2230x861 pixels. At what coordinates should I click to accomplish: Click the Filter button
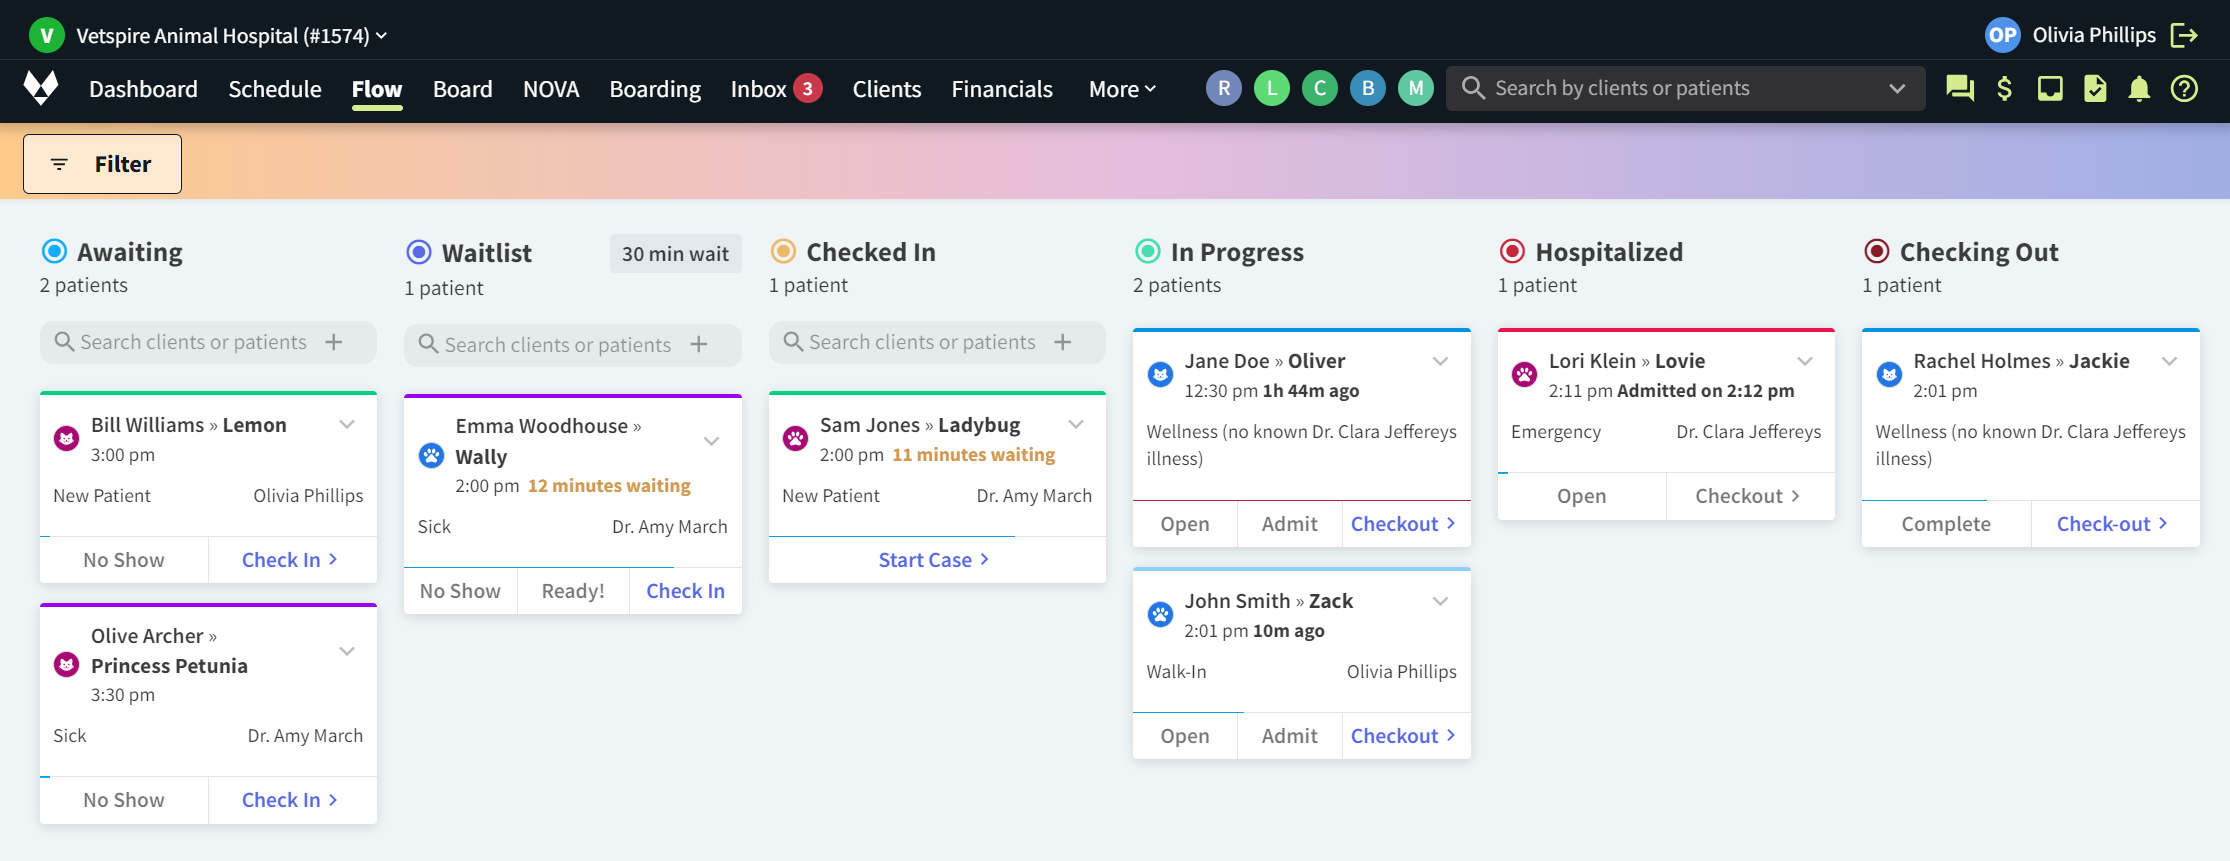tap(103, 164)
